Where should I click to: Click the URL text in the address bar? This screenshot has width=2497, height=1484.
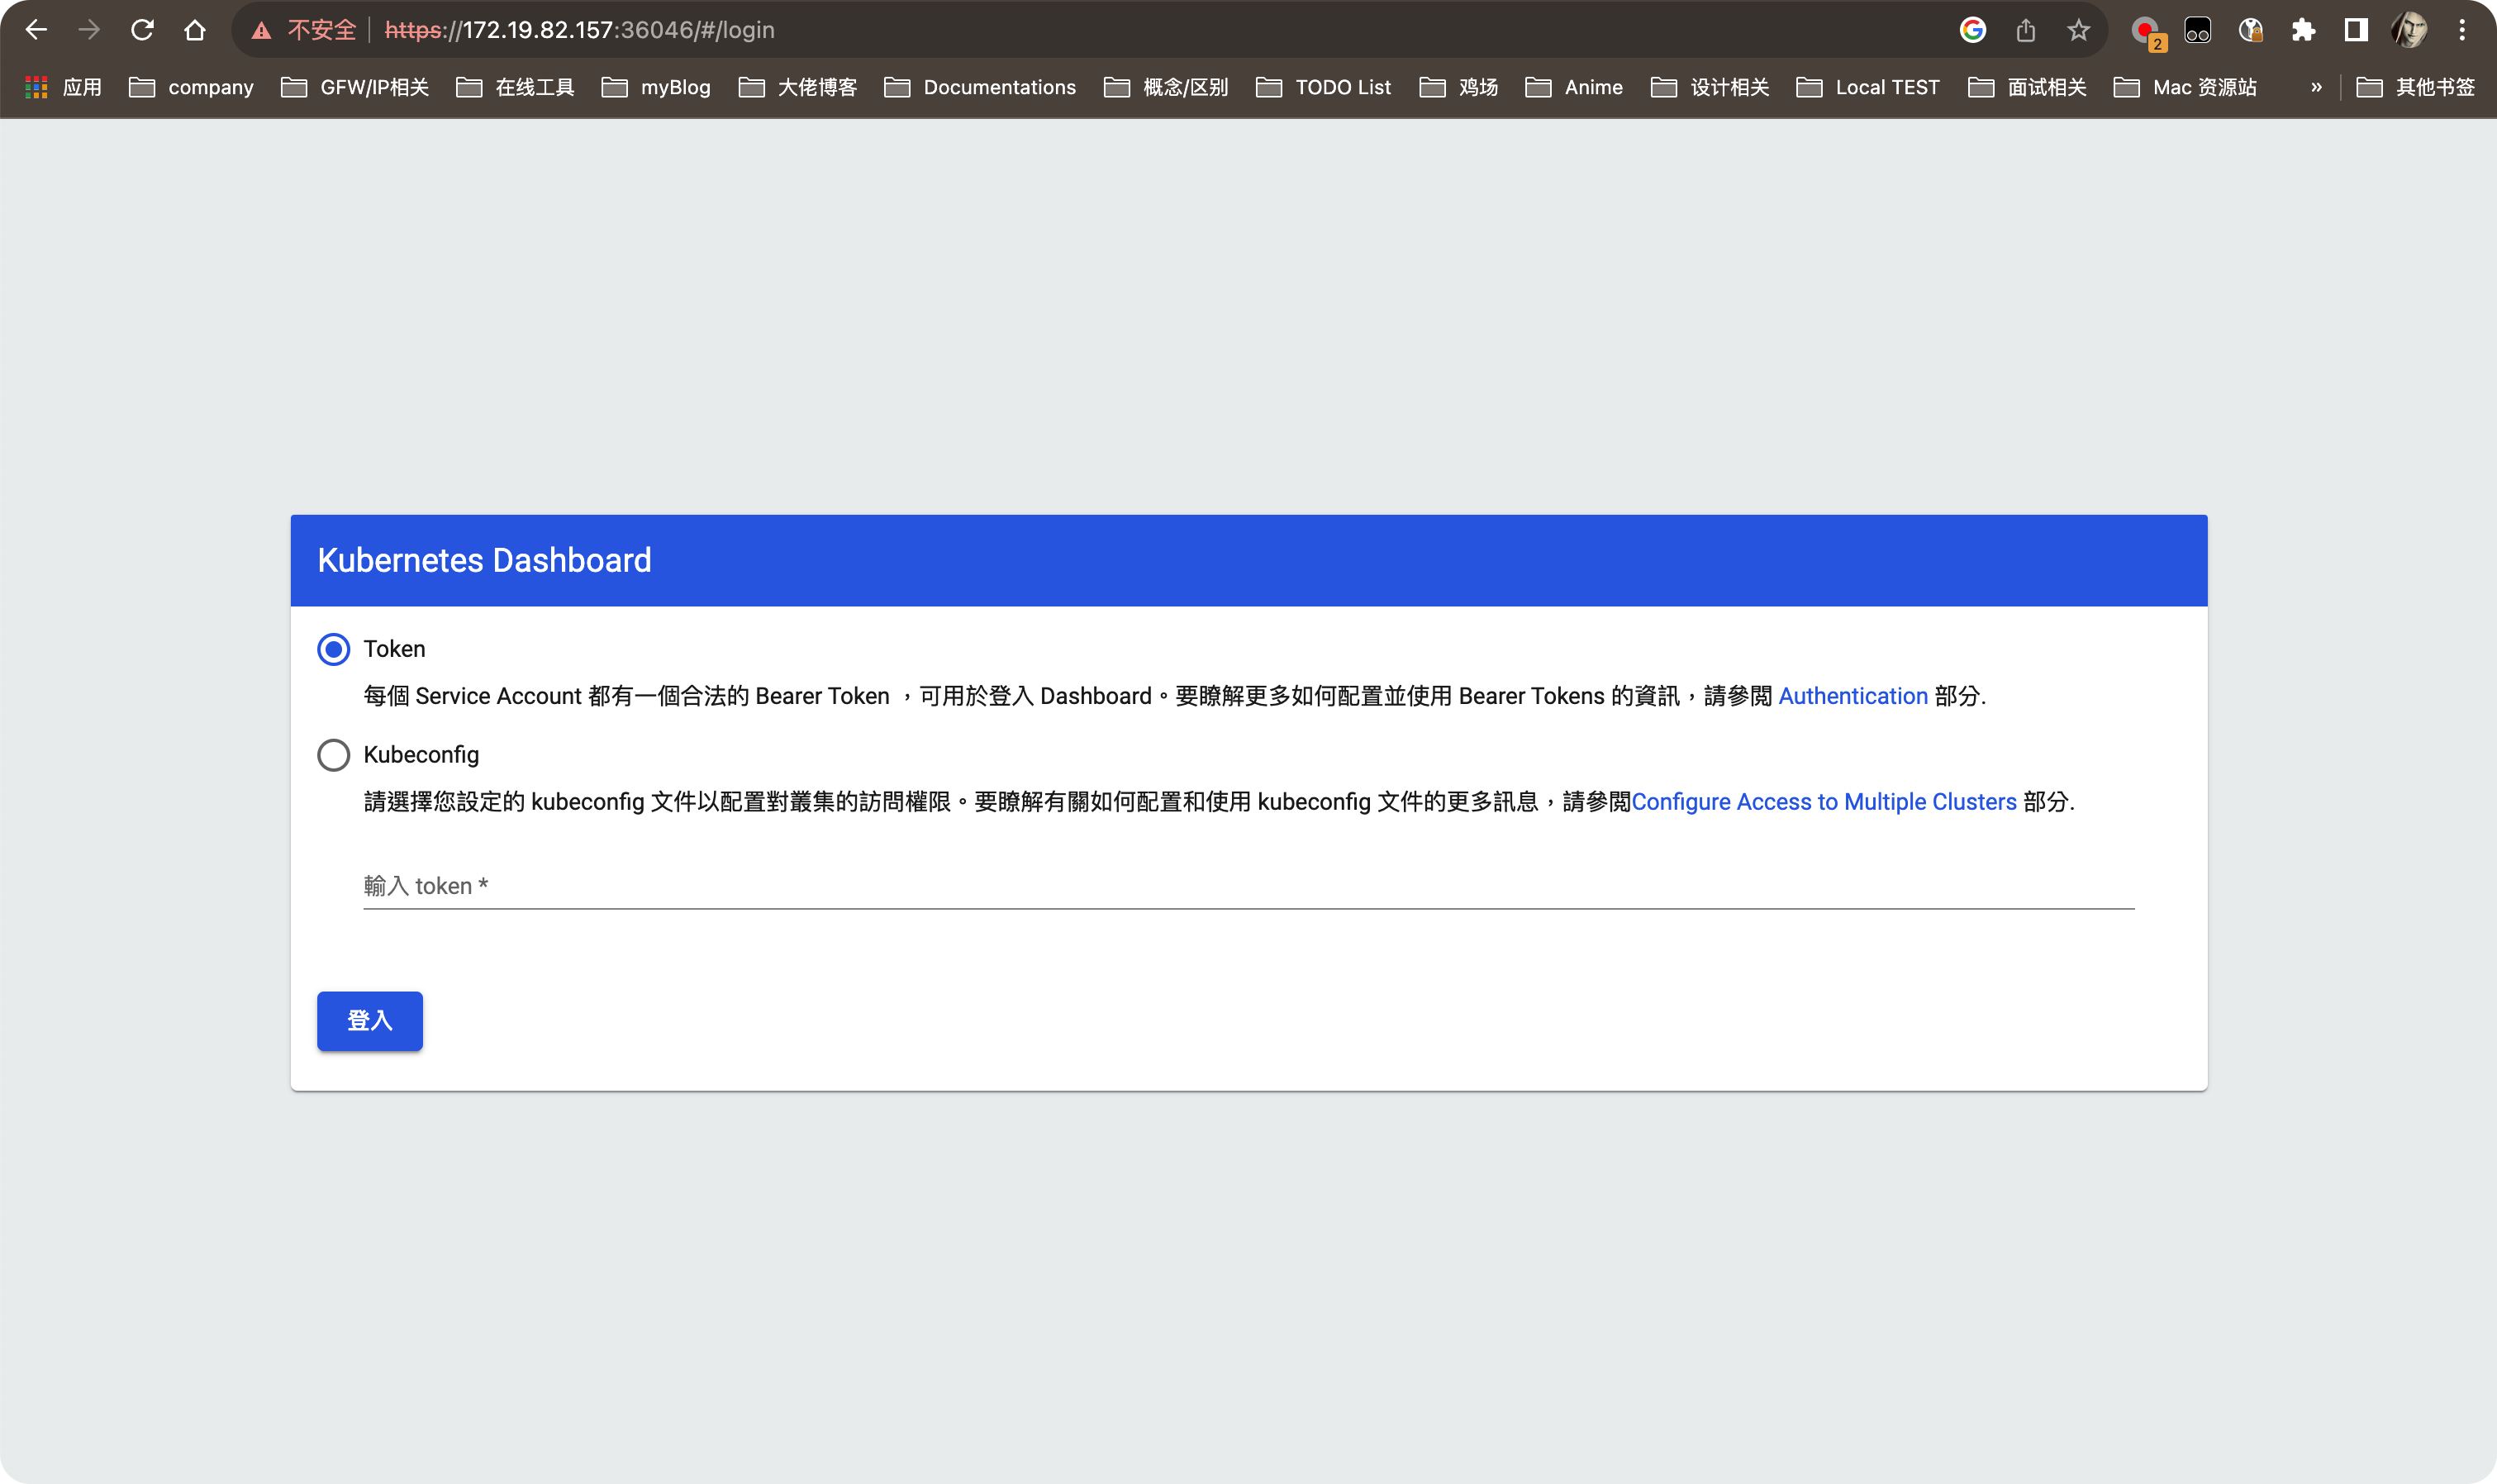(579, 30)
